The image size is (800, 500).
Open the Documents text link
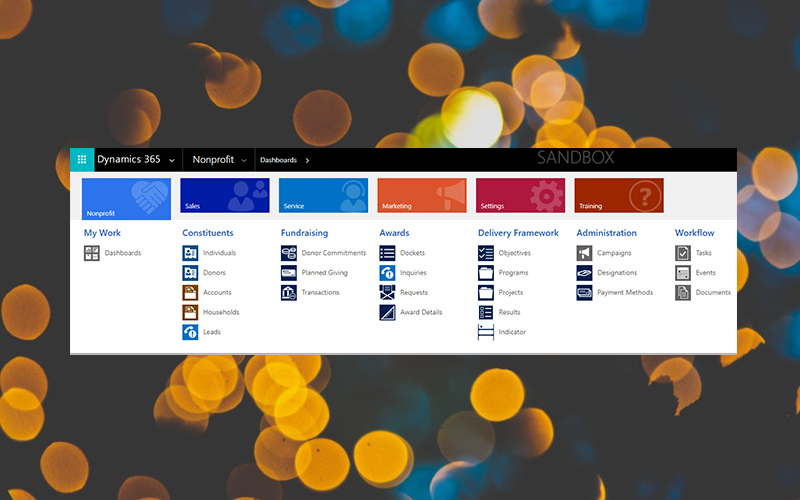(x=713, y=292)
